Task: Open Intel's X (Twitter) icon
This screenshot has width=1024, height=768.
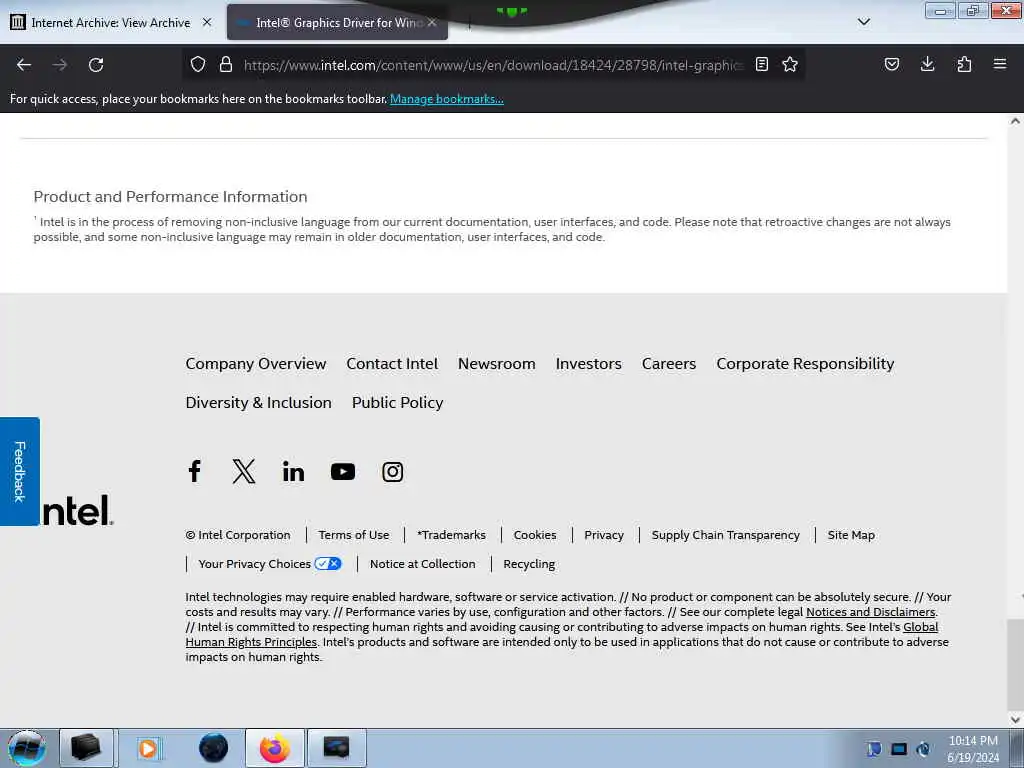Action: pos(244,471)
